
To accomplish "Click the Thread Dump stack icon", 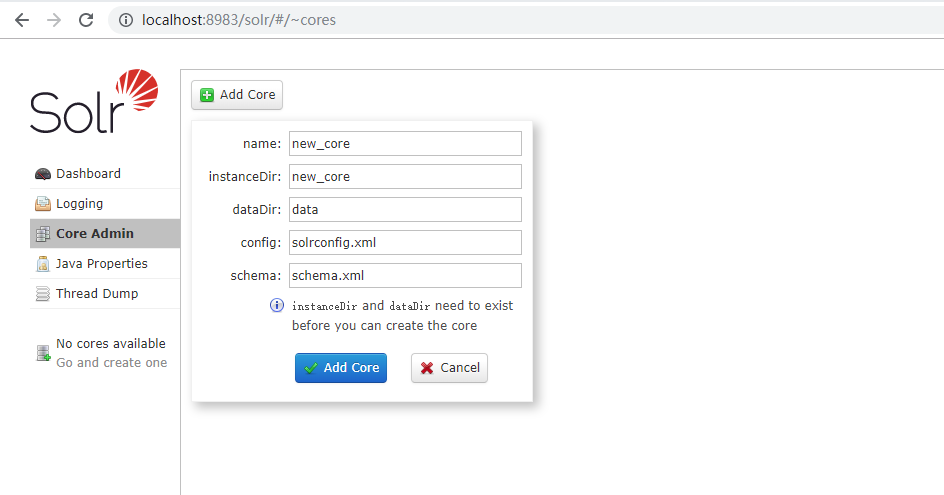I will [x=43, y=294].
